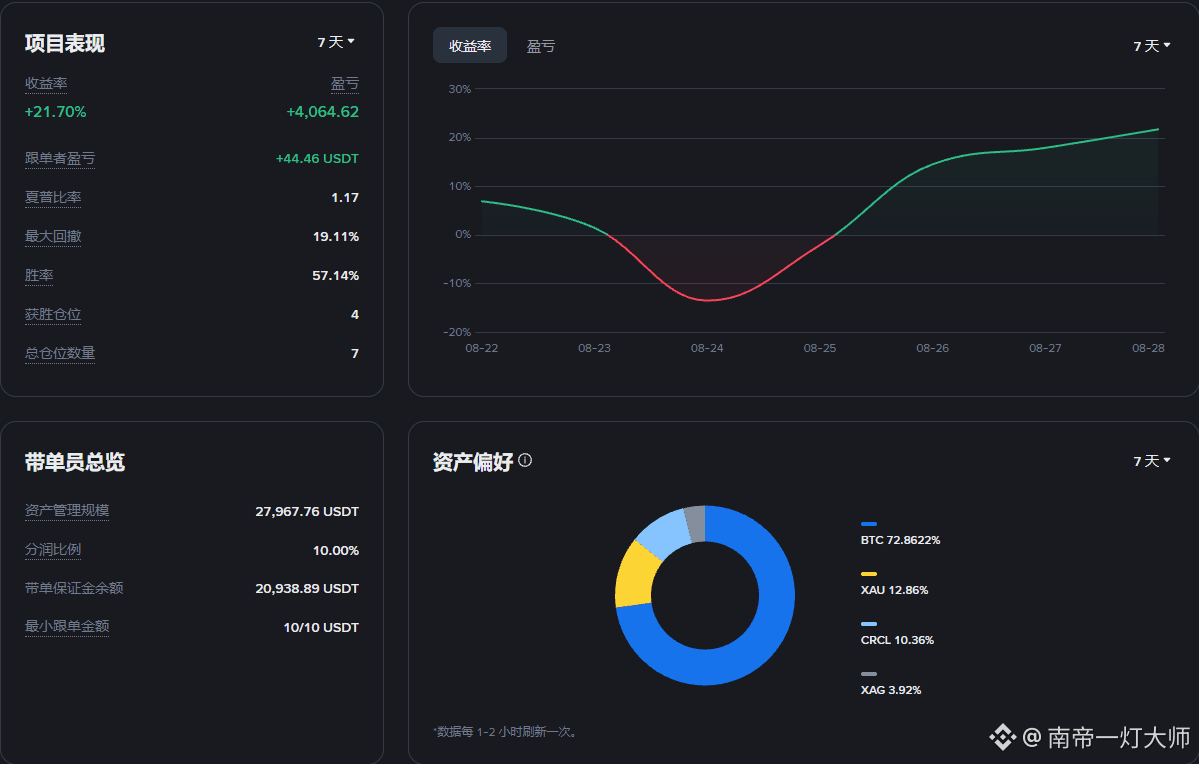Click the 最小跟单金额 label
This screenshot has width=1199, height=764.
[x=67, y=626]
